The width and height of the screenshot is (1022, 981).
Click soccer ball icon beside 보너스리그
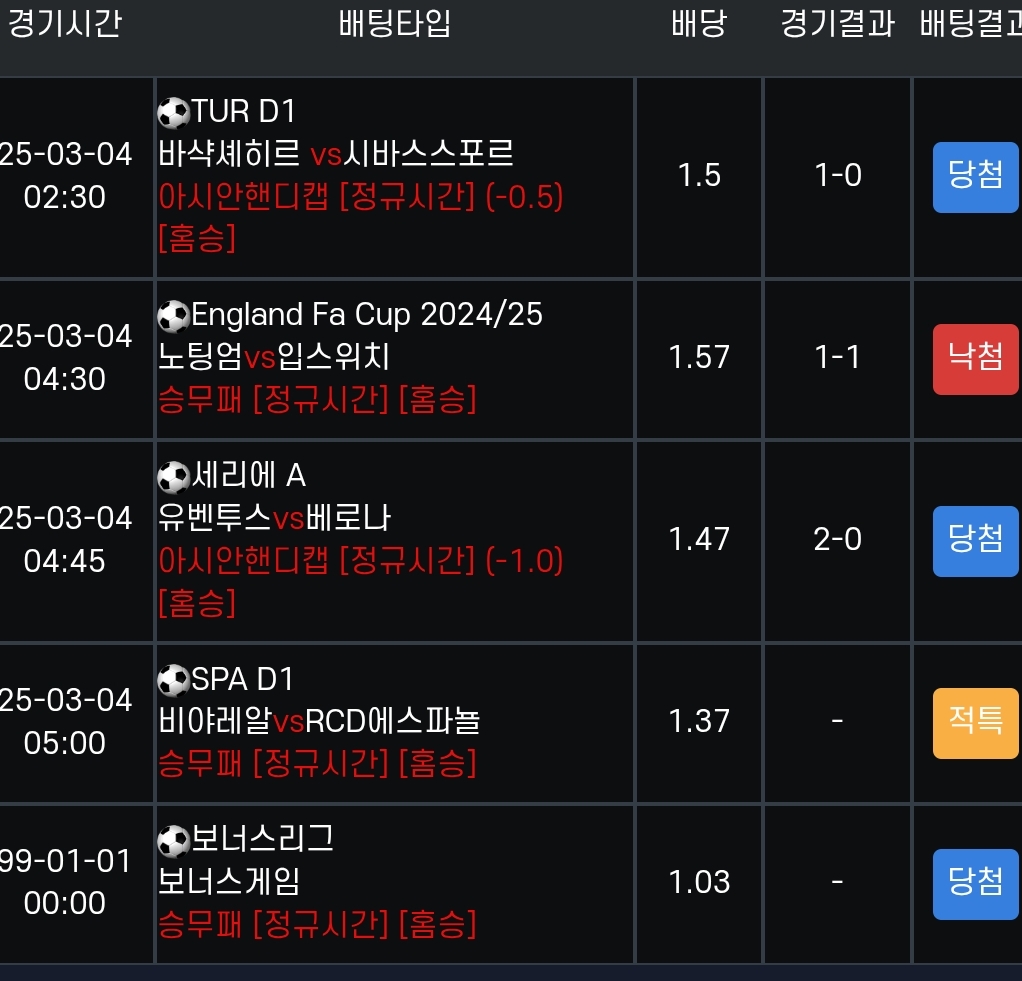point(174,841)
